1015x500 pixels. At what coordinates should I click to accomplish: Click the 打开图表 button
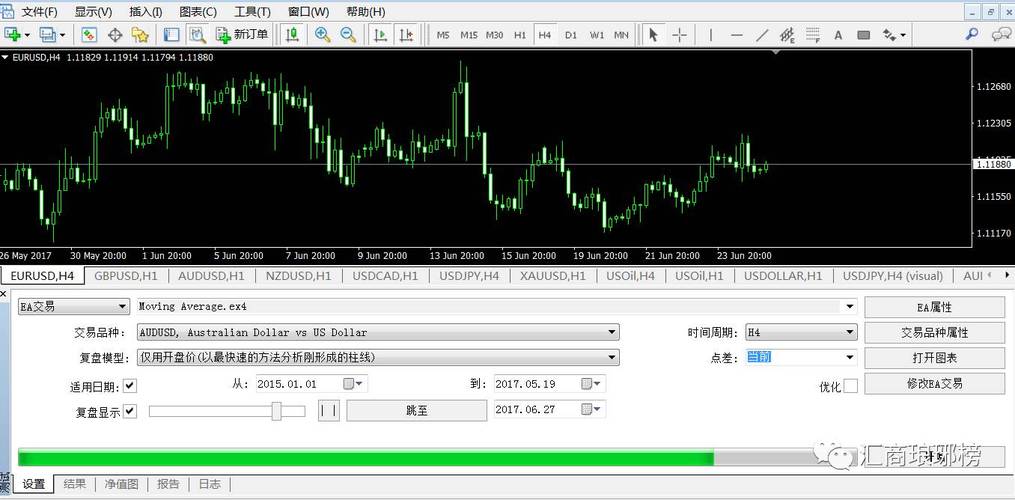click(933, 358)
